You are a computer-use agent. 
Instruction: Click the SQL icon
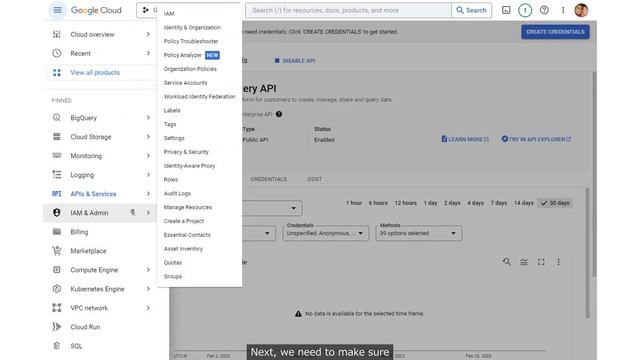point(57,346)
